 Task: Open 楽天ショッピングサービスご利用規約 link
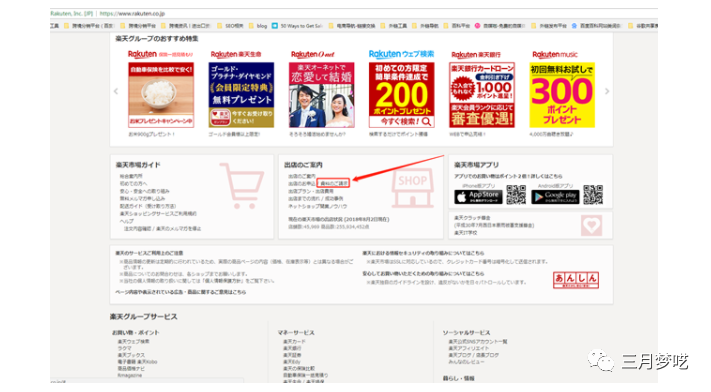[x=158, y=213]
